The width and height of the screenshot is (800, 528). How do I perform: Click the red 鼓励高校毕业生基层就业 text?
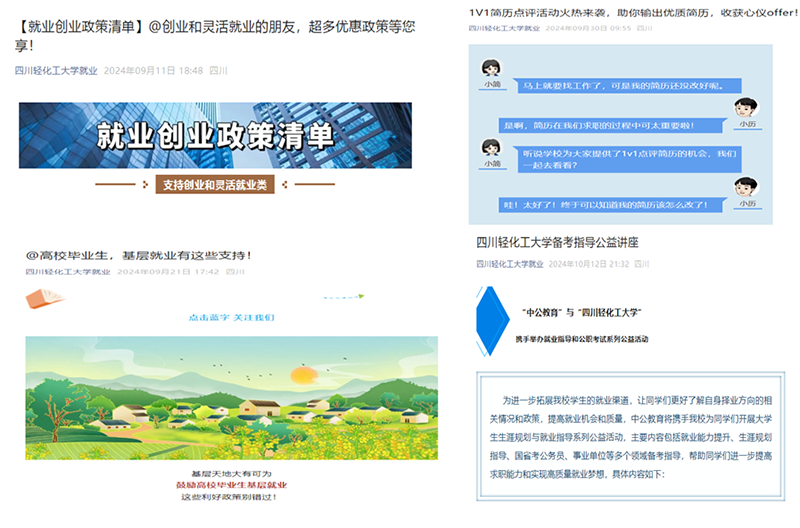(x=231, y=484)
